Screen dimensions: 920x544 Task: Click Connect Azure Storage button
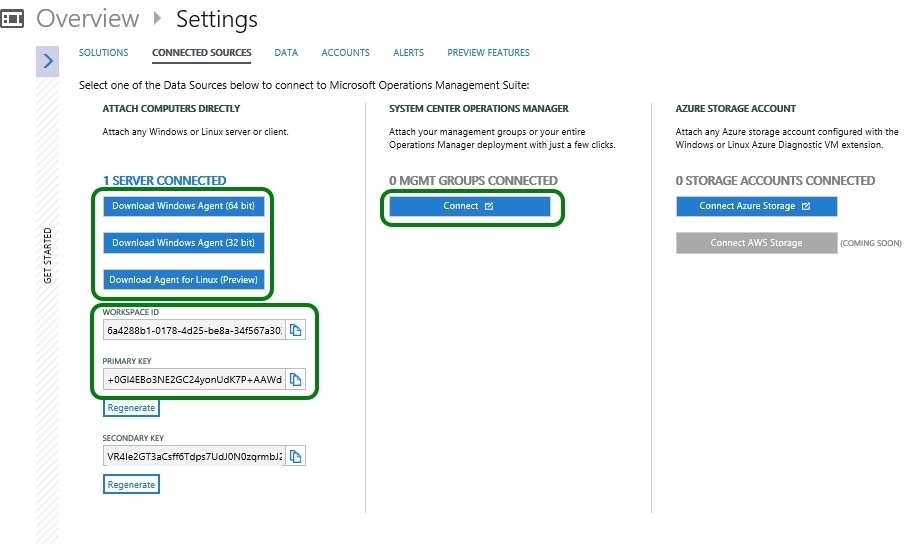pos(756,206)
